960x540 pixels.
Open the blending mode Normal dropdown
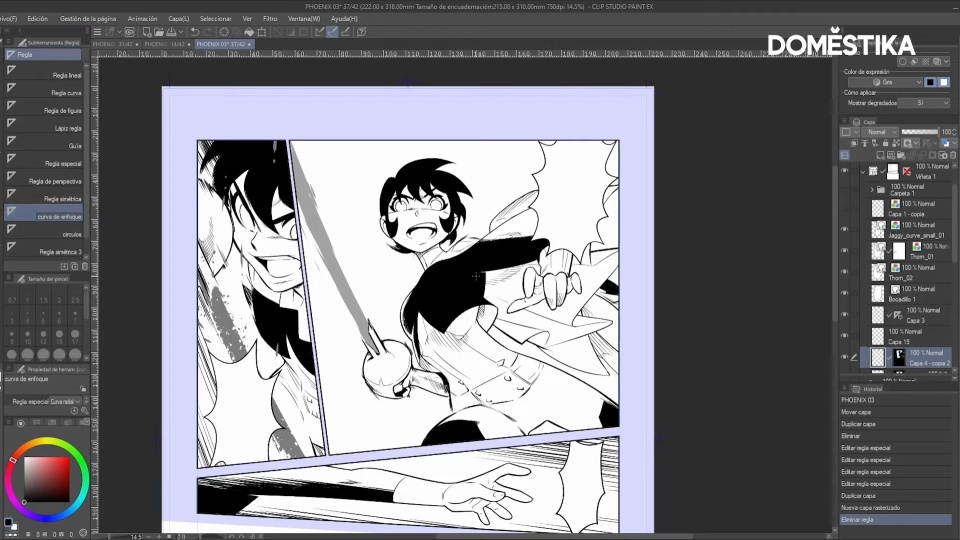point(880,132)
